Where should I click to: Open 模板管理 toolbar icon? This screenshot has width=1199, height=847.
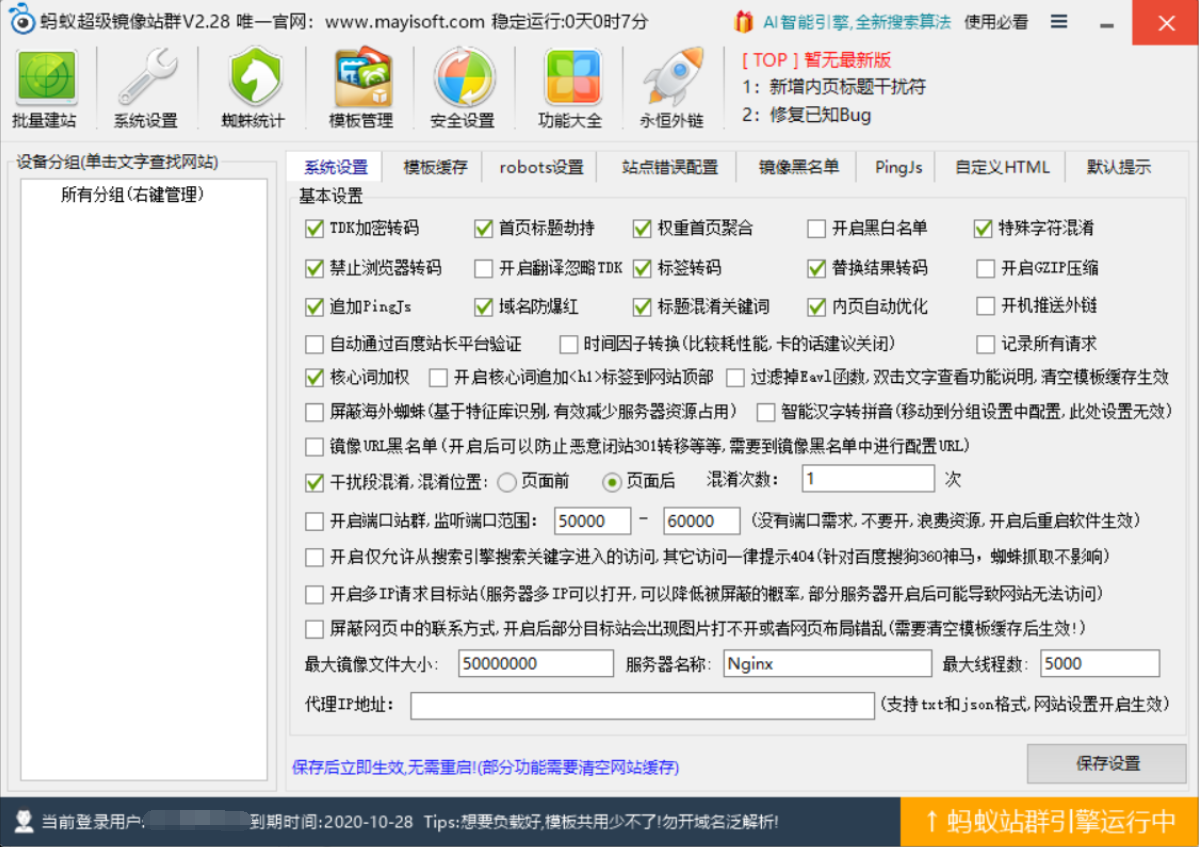360,80
